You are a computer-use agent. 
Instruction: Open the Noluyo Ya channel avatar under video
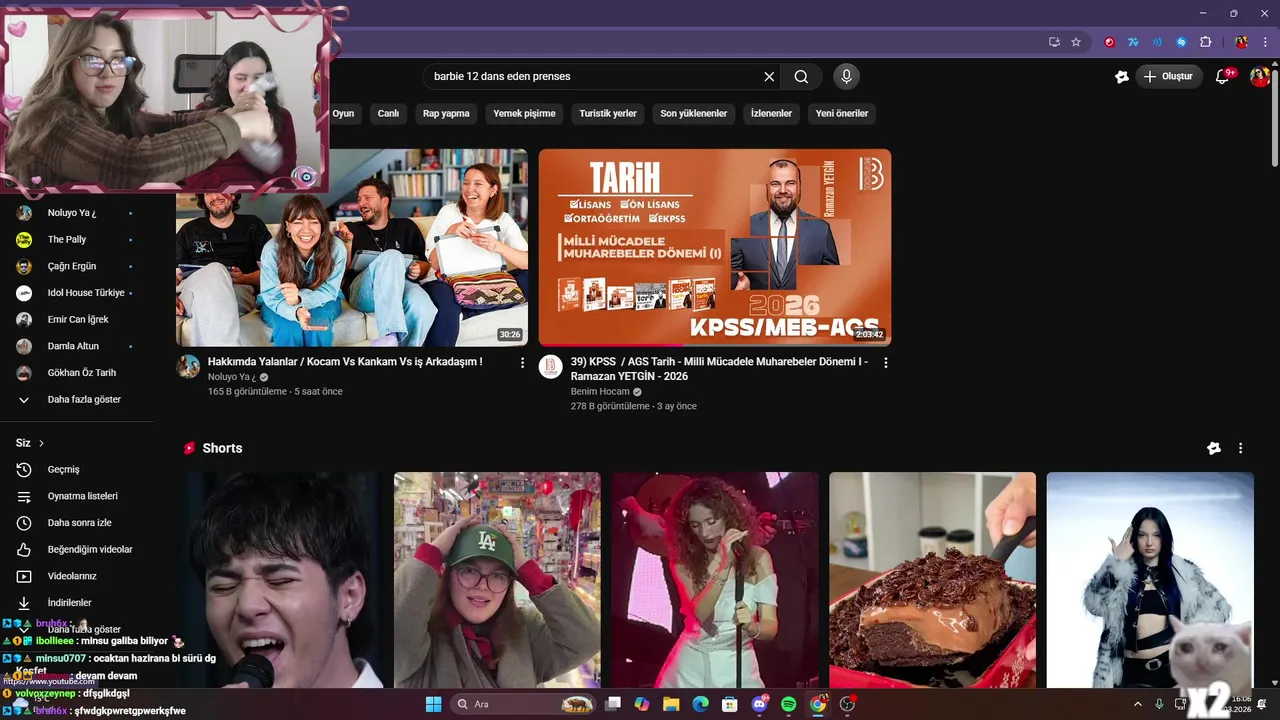pos(188,366)
